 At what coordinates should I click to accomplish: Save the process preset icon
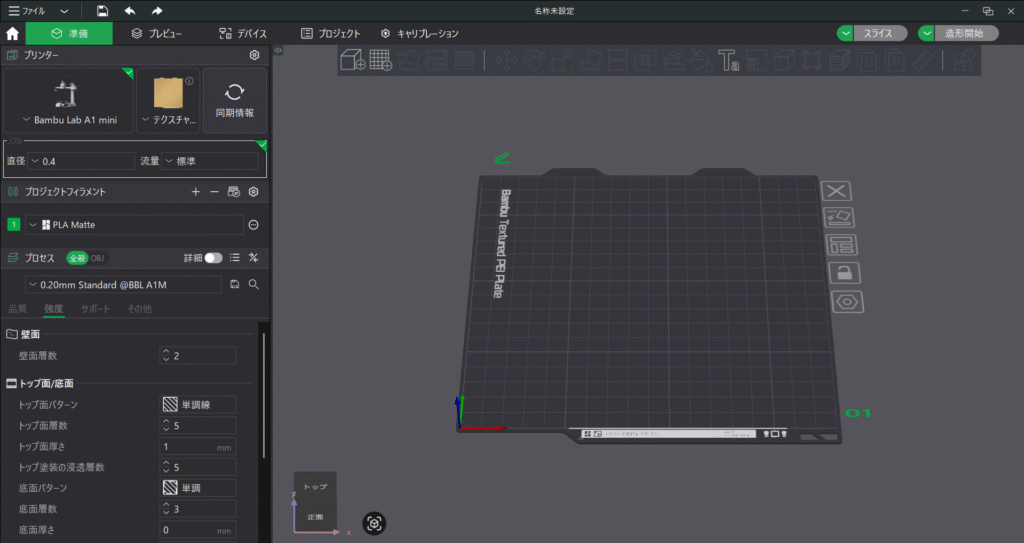[x=234, y=284]
